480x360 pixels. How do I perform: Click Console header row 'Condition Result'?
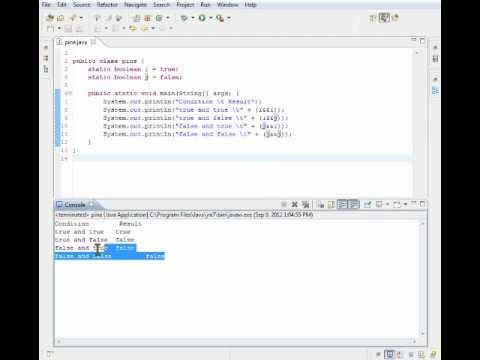[x=98, y=224]
